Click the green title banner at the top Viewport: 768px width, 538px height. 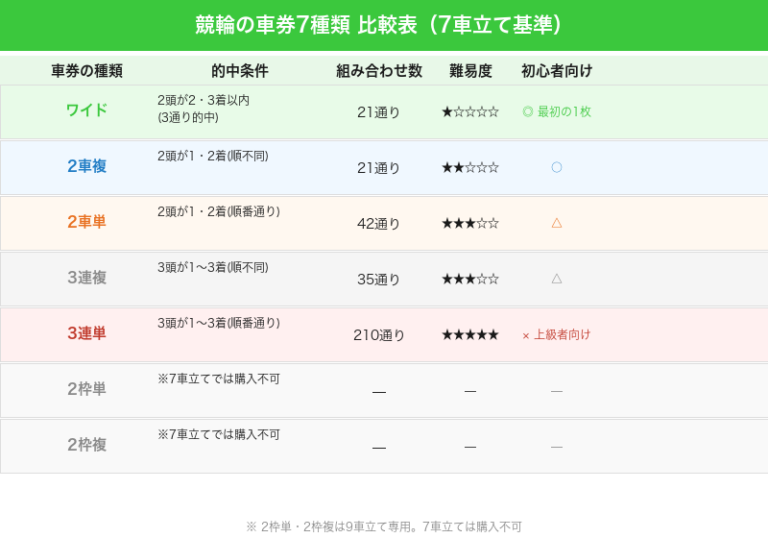pos(384,25)
